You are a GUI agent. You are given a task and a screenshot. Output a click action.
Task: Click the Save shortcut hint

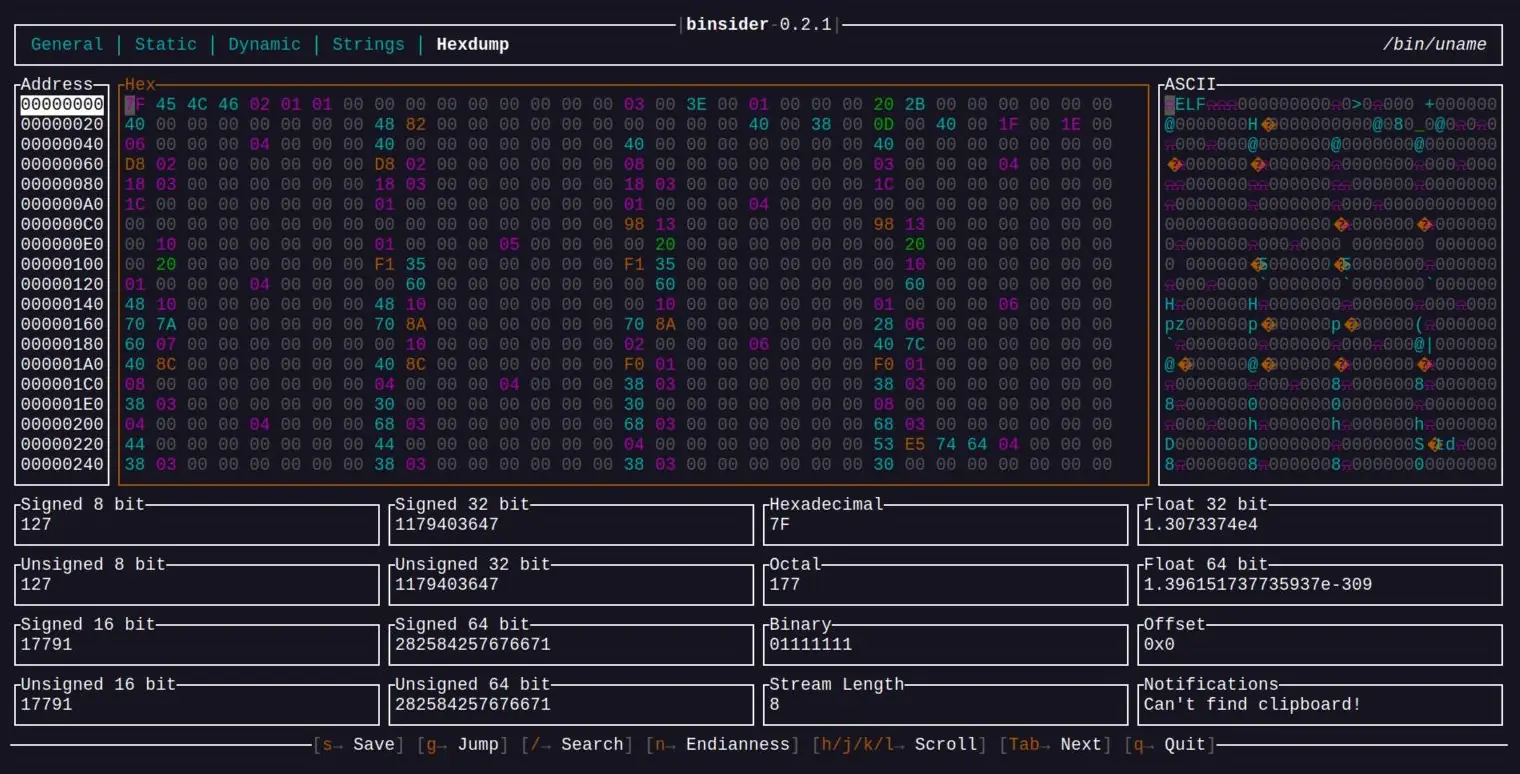(358, 744)
